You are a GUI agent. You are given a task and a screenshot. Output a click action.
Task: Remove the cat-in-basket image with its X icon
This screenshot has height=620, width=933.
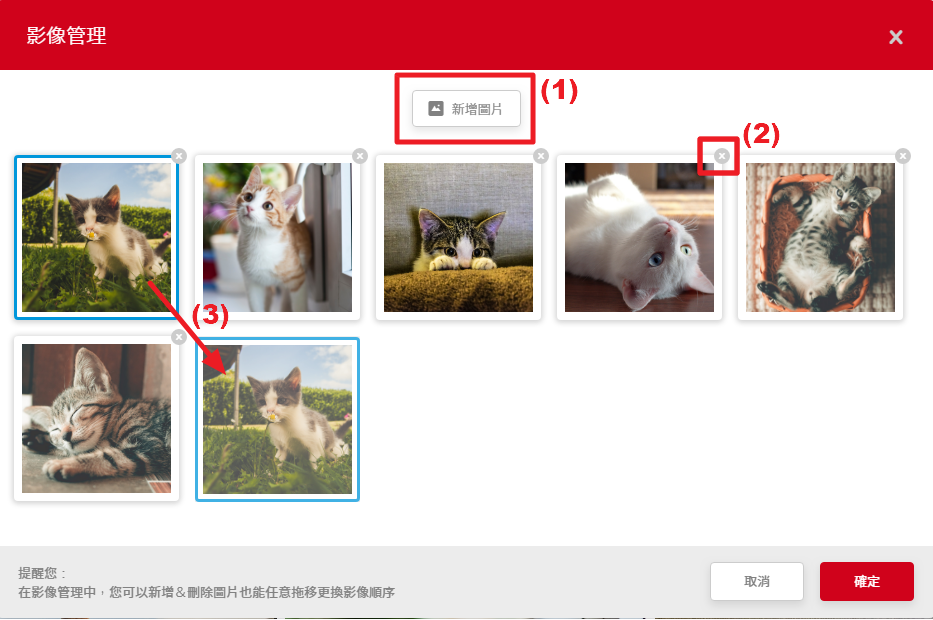point(903,156)
